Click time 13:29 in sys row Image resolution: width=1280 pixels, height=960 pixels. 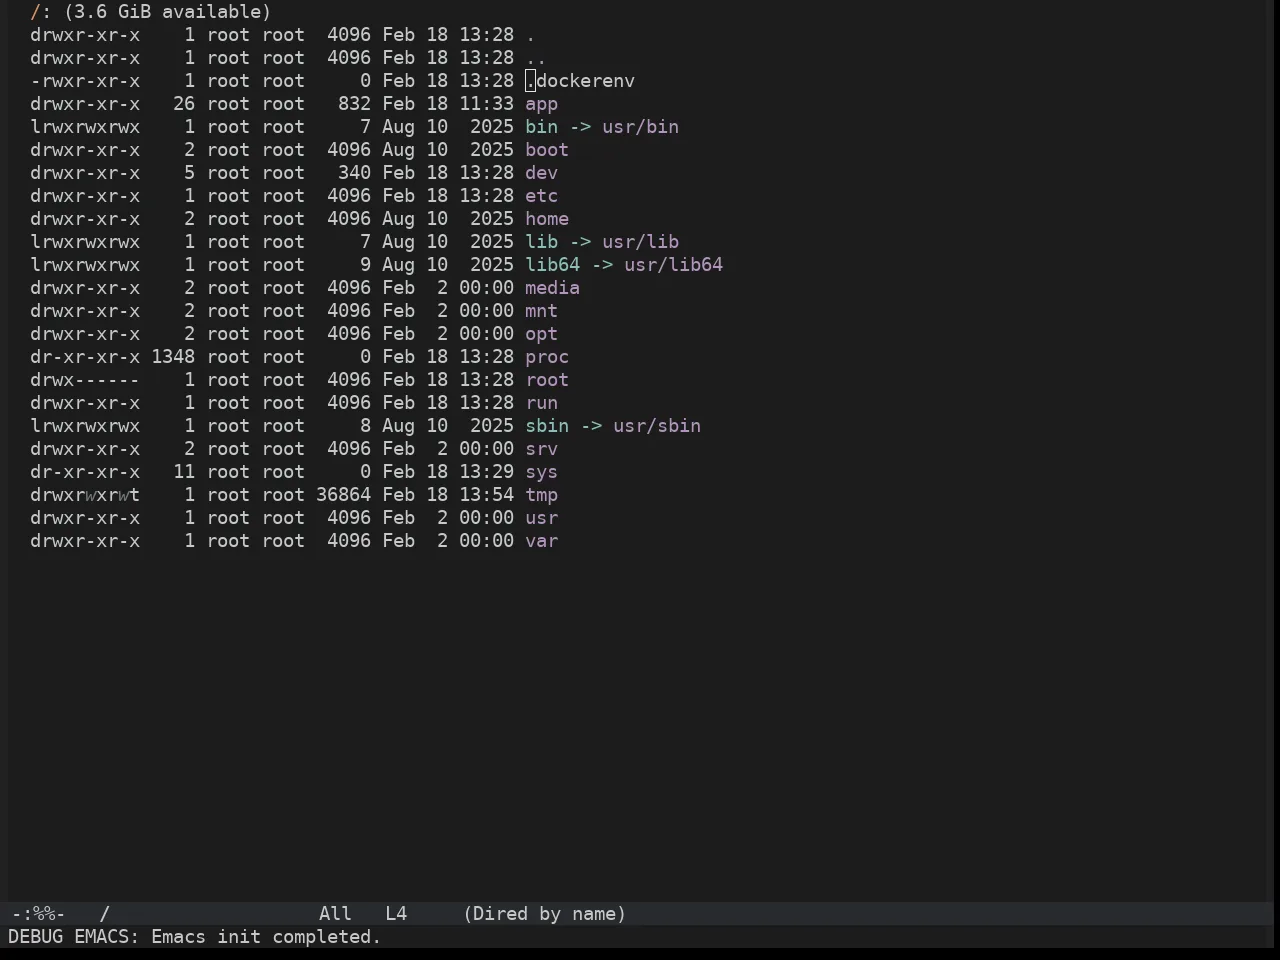click(x=486, y=472)
